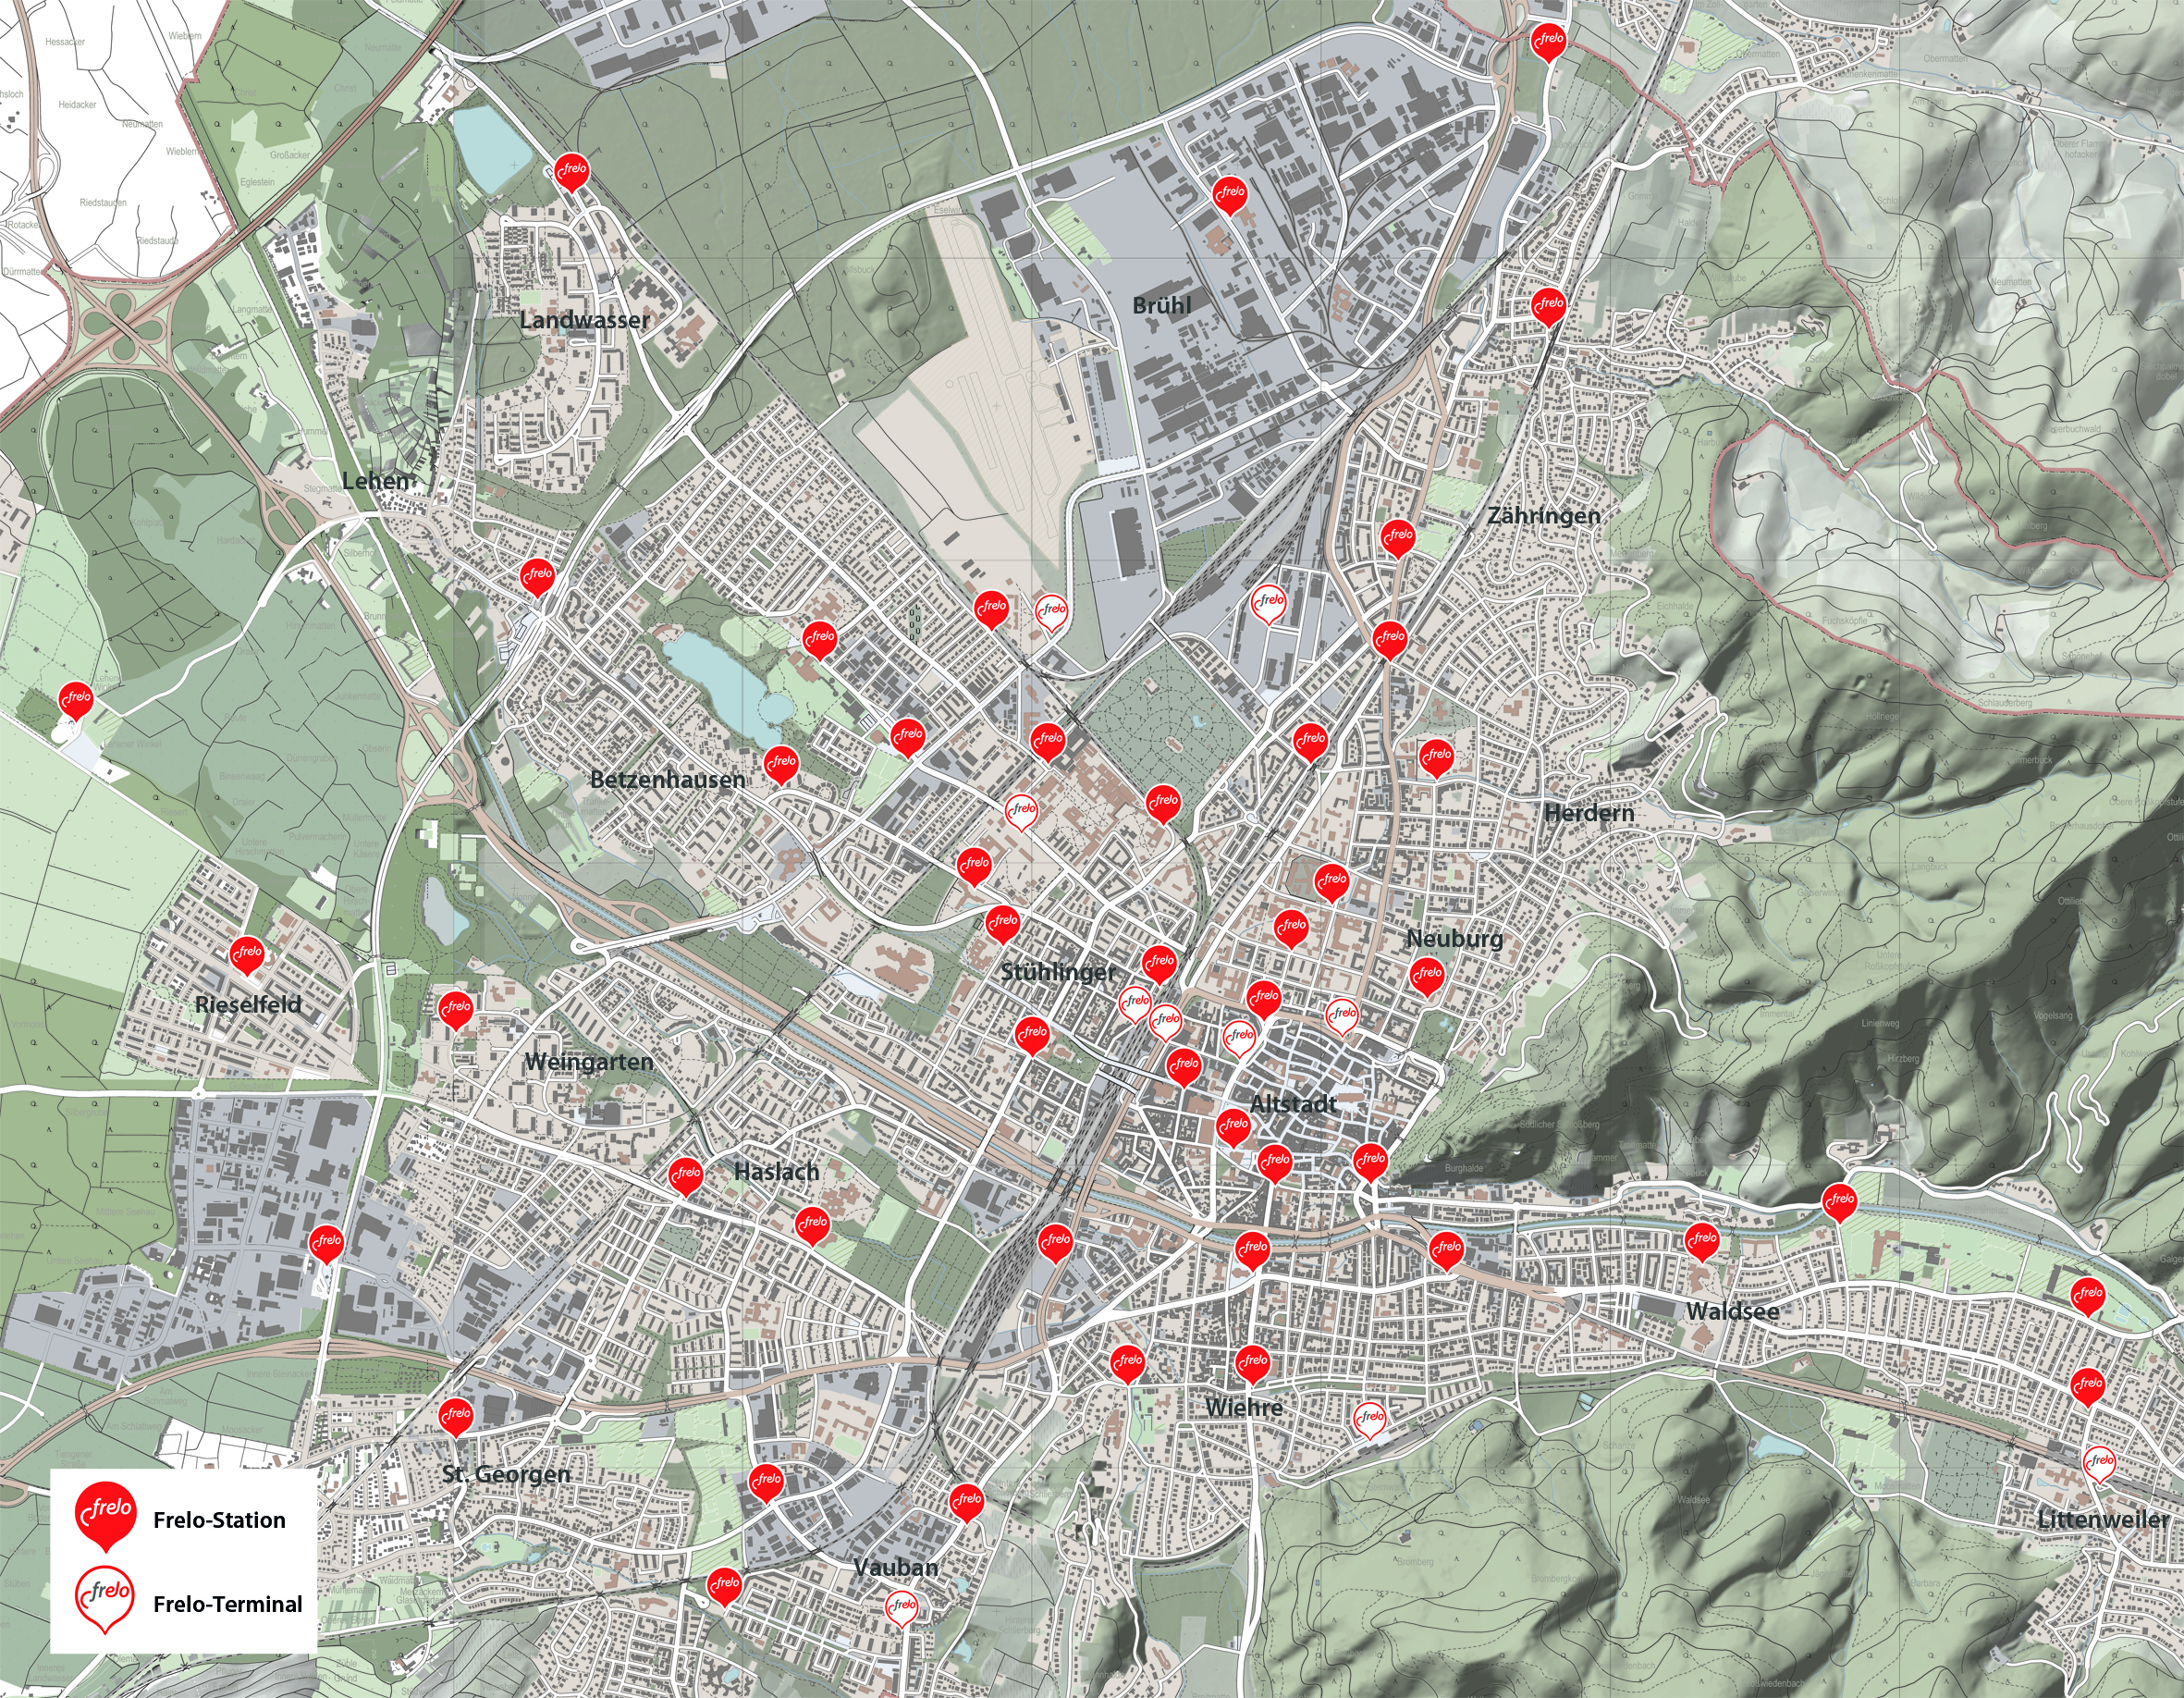
Task: Open the Frelo-Terminal marker in Vauban
Action: point(903,1606)
